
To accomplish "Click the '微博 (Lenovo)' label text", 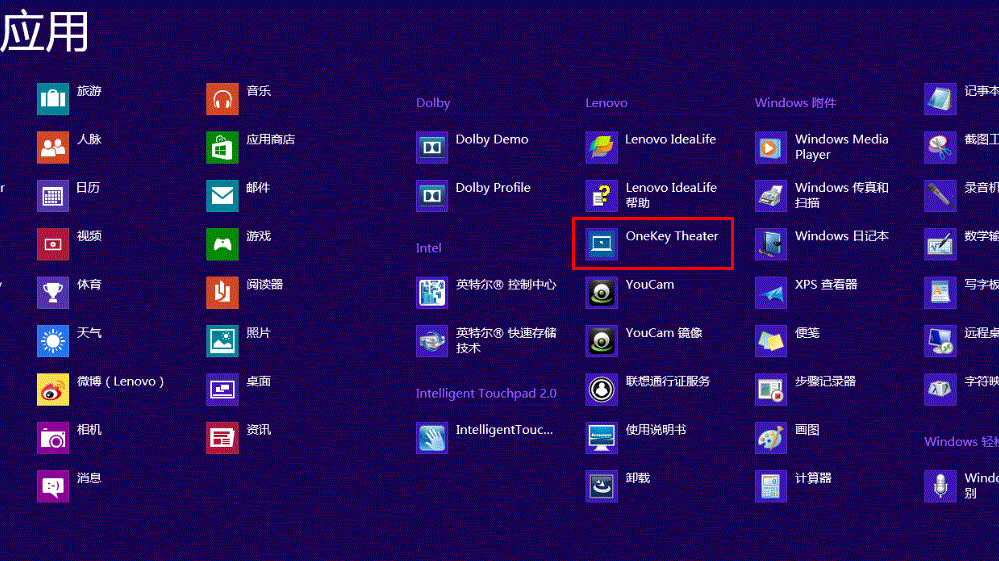I will pyautogui.click(x=120, y=381).
